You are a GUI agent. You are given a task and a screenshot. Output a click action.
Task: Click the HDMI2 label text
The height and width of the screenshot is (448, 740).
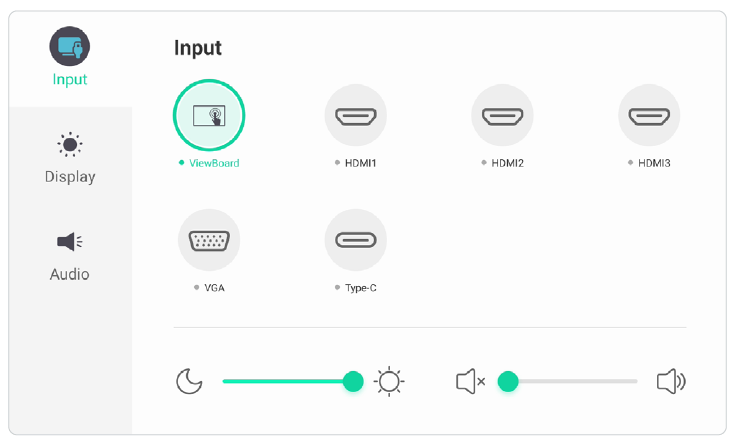(508, 163)
